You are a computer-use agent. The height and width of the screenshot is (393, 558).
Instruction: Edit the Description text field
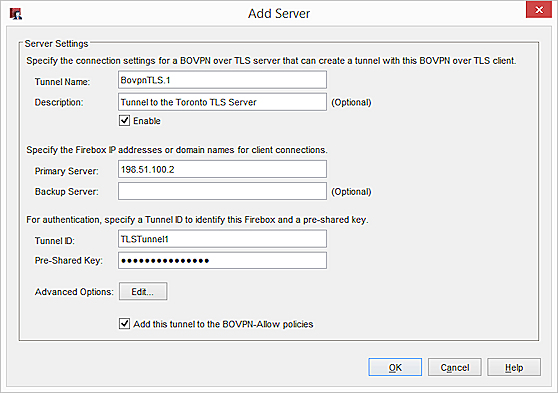click(x=222, y=102)
